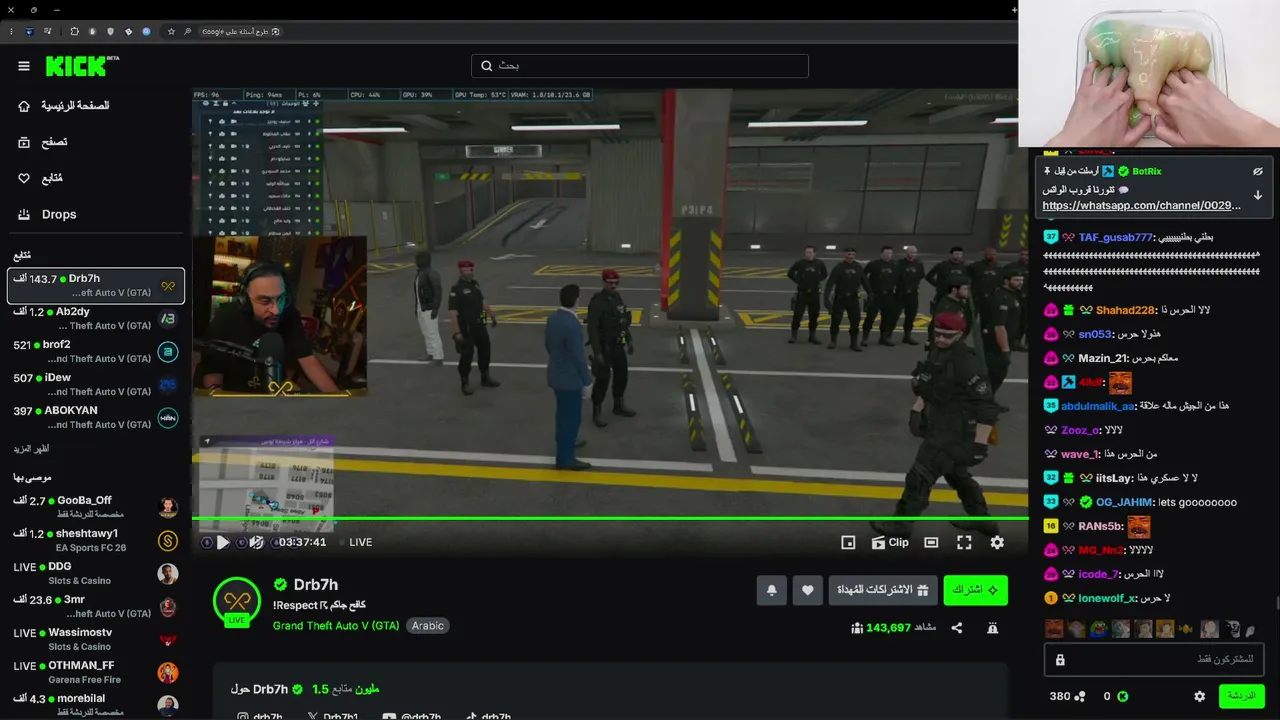
Task: Click the Arabic language tag
Action: tap(428, 626)
